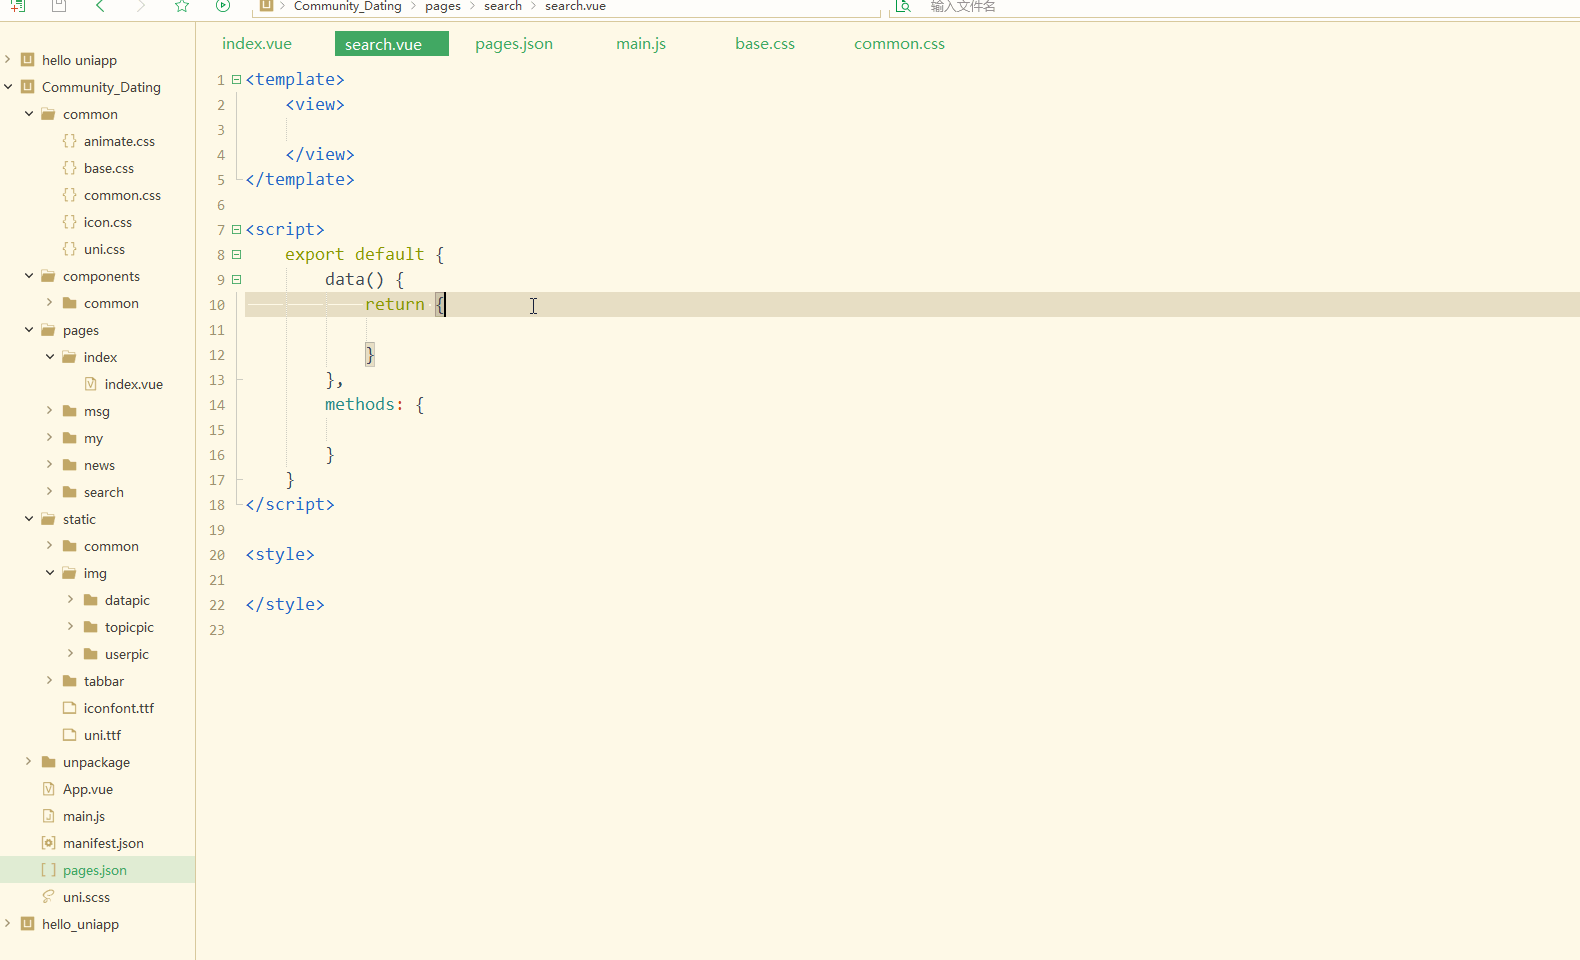Select pages.json in the file tree
1580x960 pixels.
click(x=97, y=870)
